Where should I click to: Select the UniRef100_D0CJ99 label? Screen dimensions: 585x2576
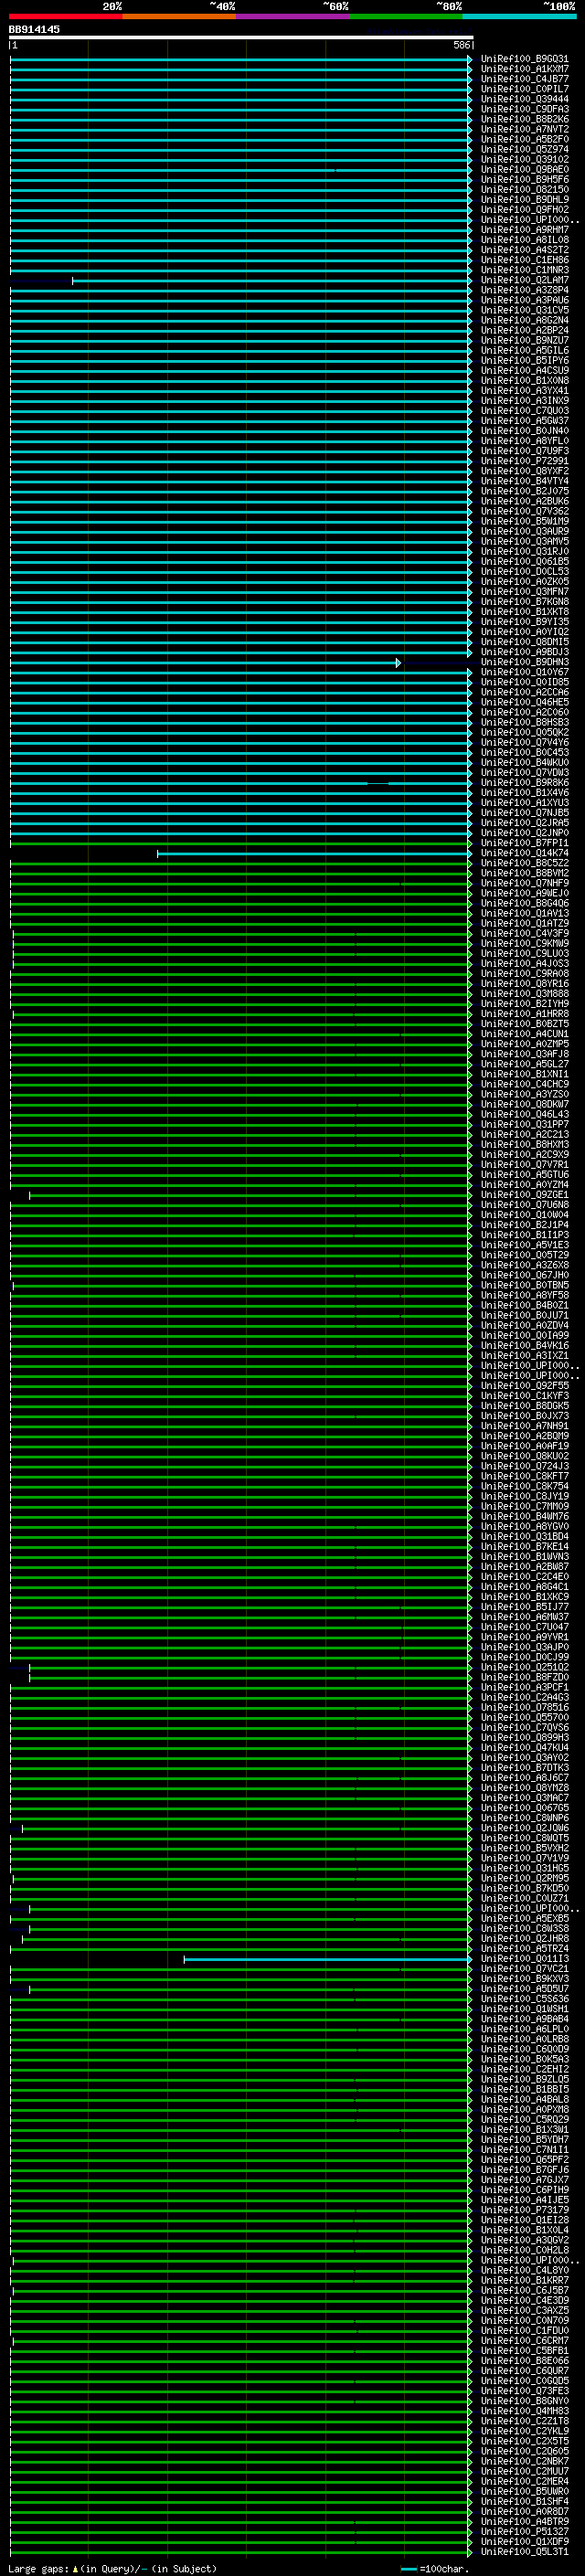[x=525, y=1657]
